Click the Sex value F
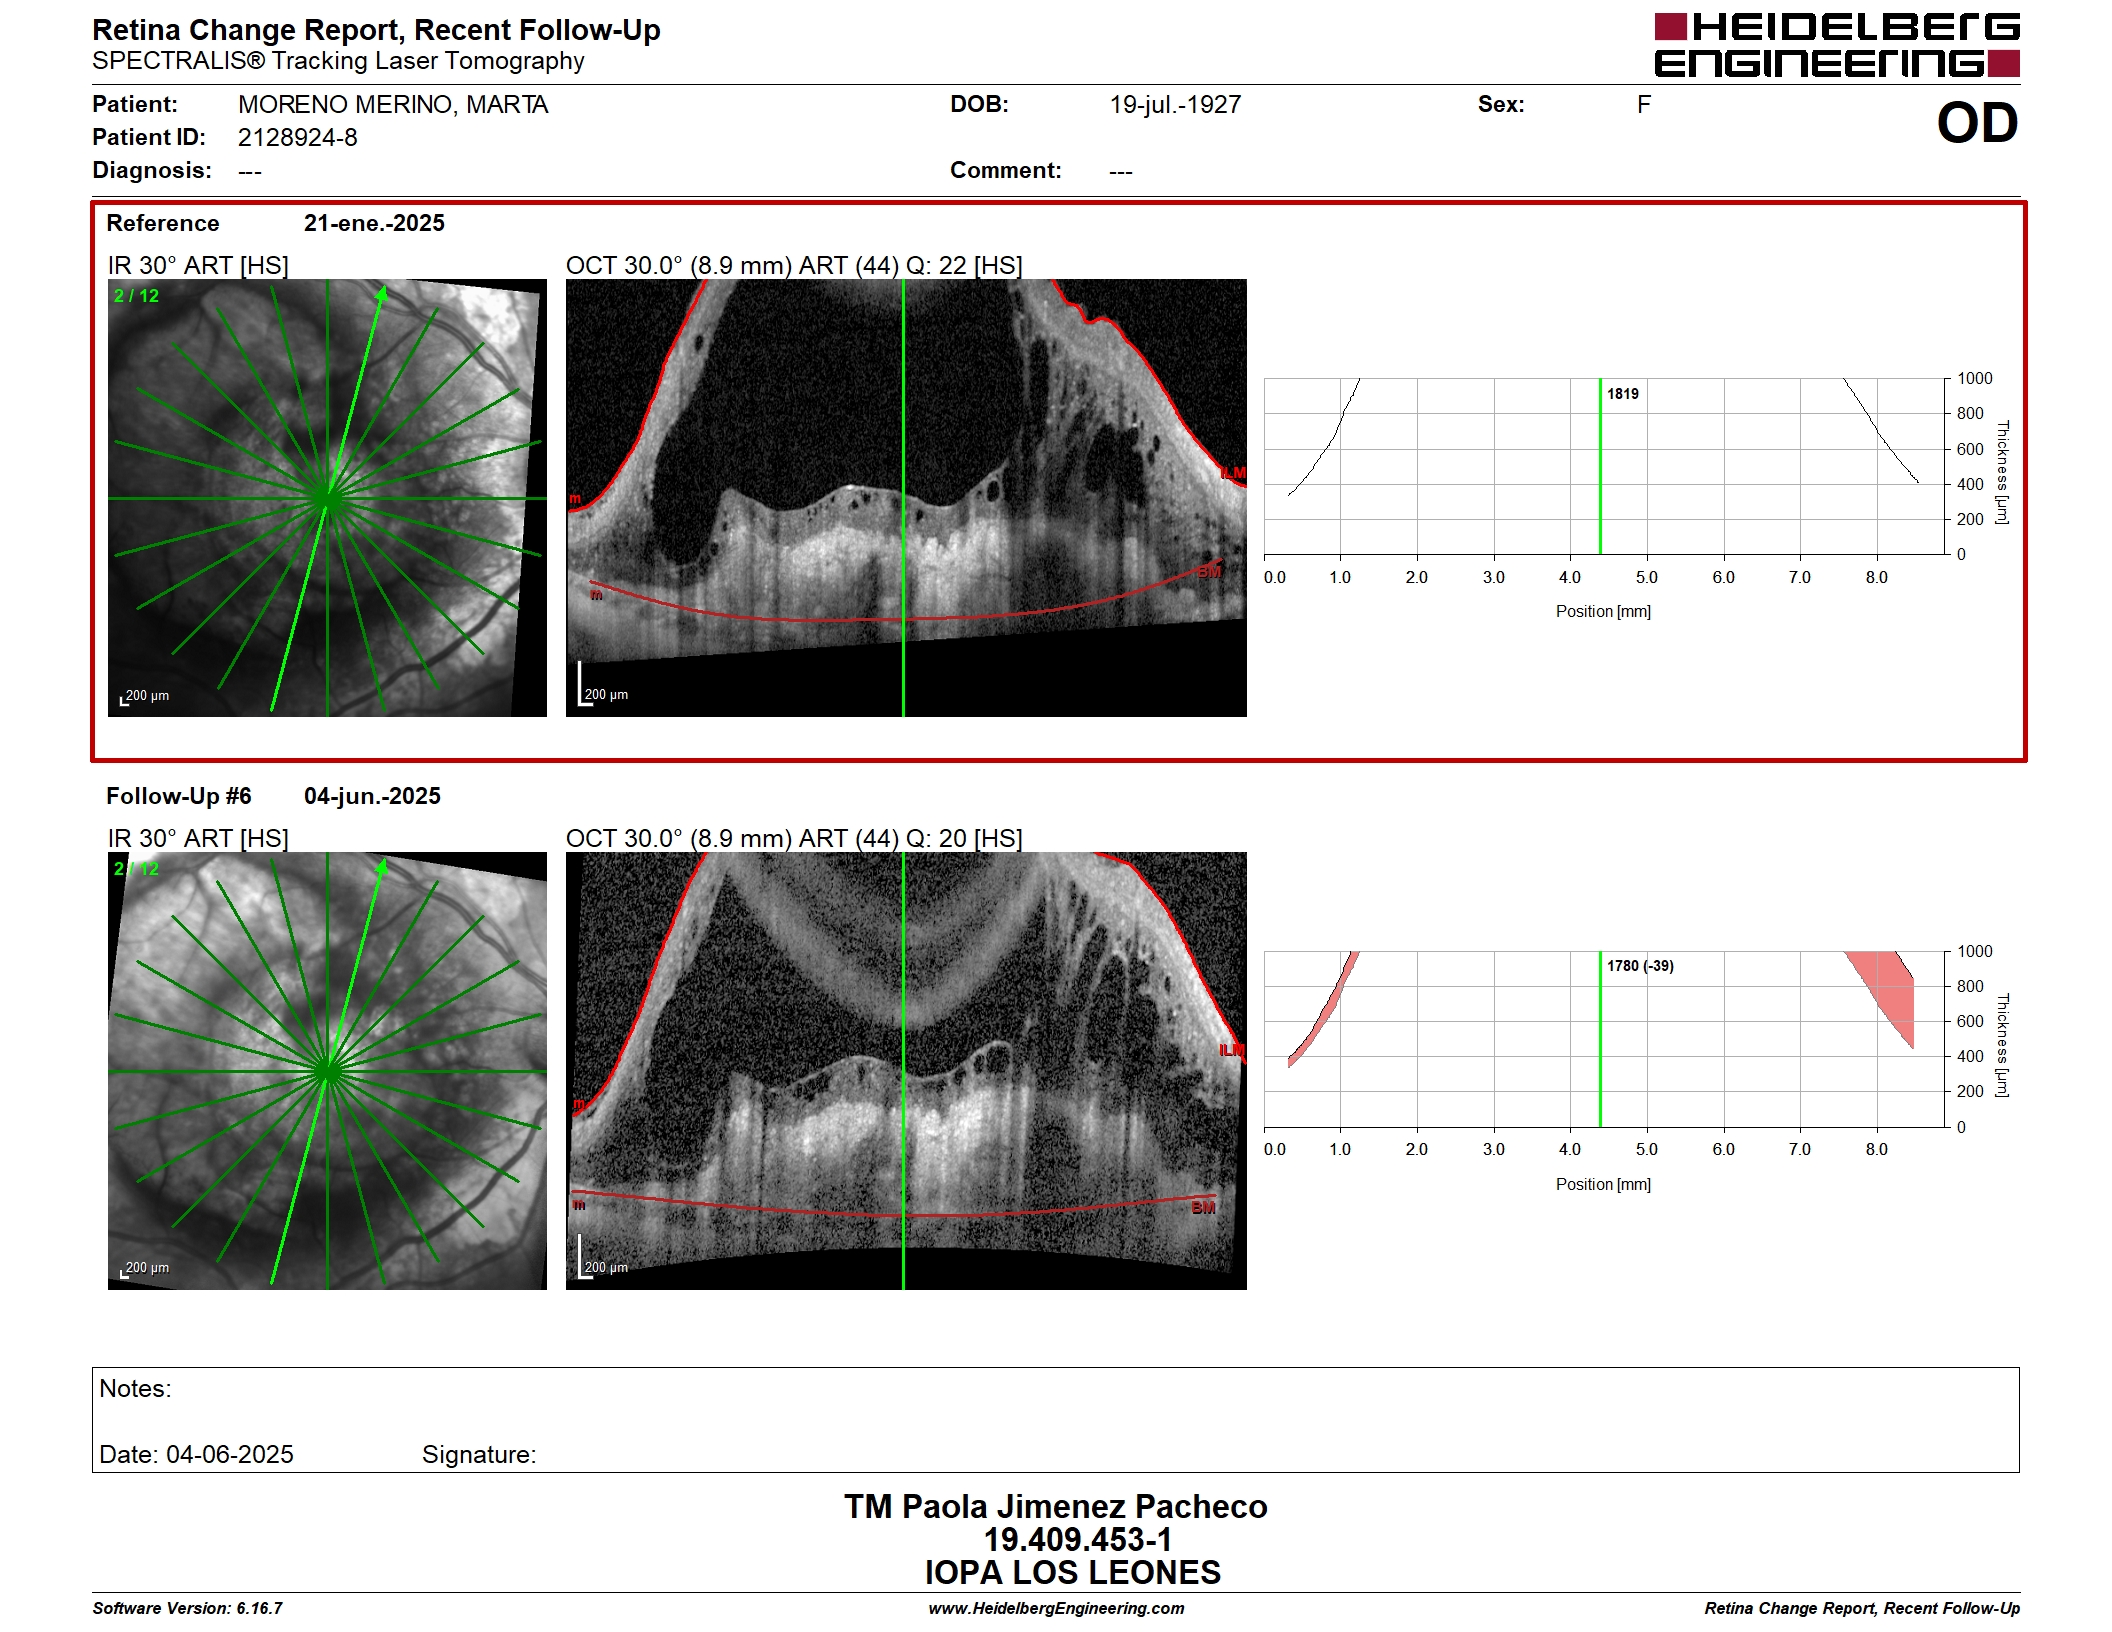 tap(1643, 105)
